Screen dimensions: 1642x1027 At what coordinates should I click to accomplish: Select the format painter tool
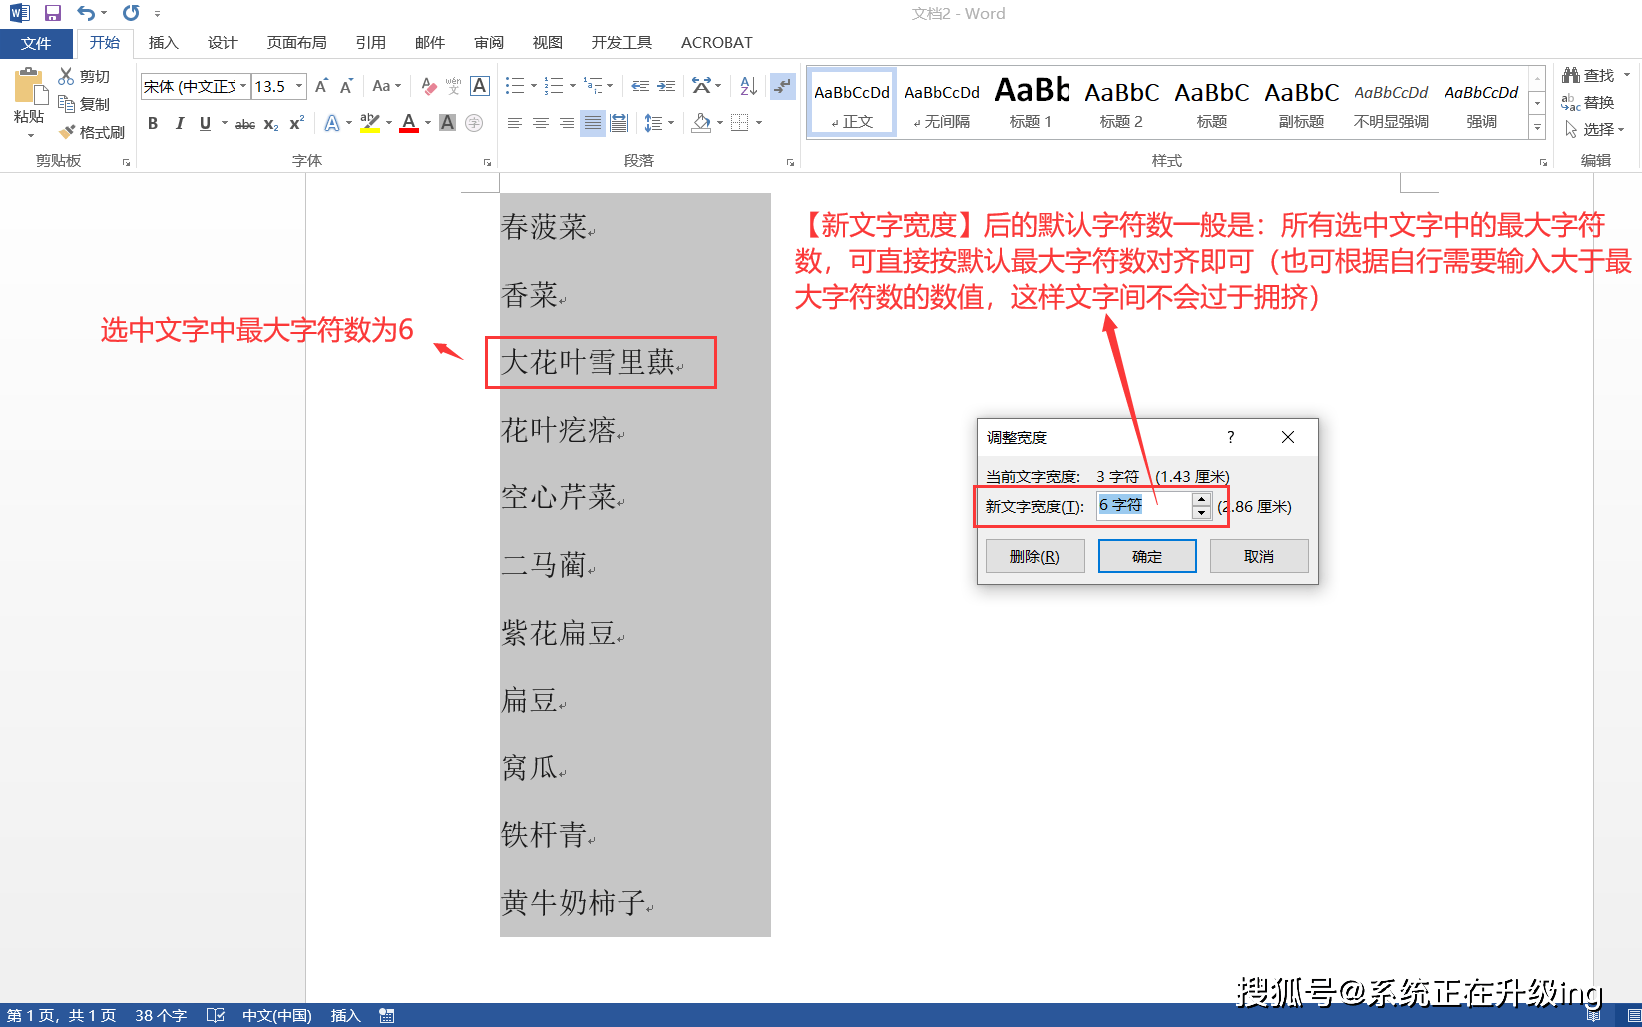point(92,131)
